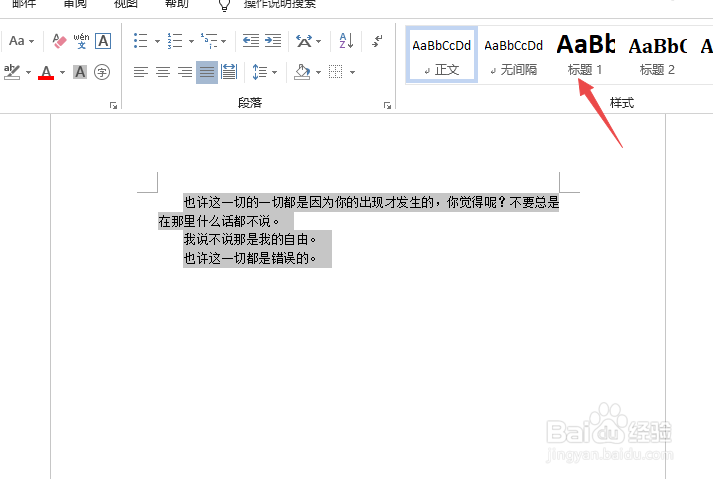Open the Change Case (Aa) menu
713x479 pixels.
click(x=21, y=41)
